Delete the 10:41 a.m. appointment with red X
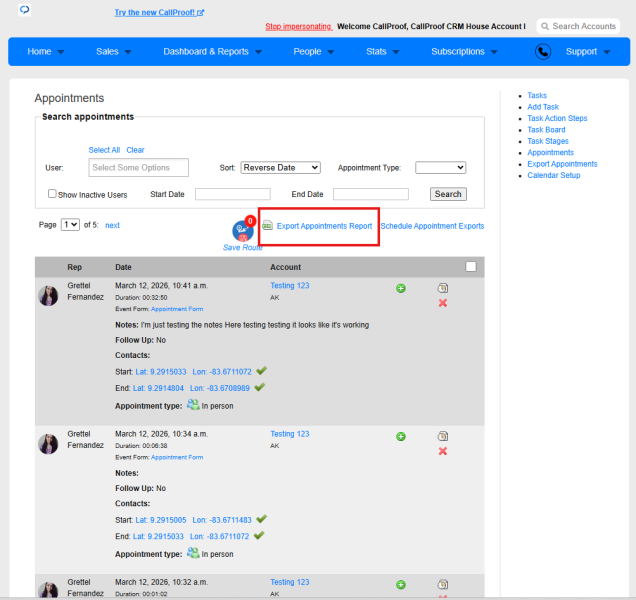This screenshot has width=636, height=600. tap(443, 303)
